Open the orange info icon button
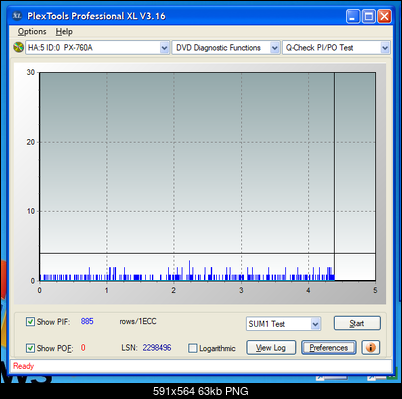 [x=371, y=348]
